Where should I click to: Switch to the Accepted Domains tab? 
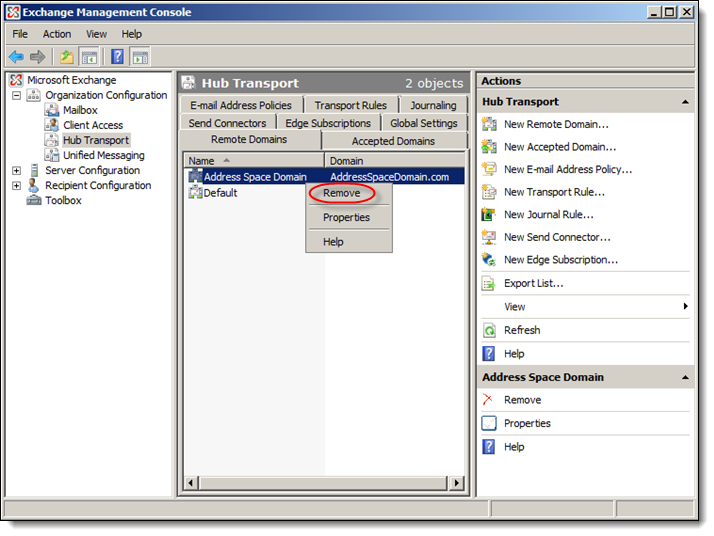393,141
